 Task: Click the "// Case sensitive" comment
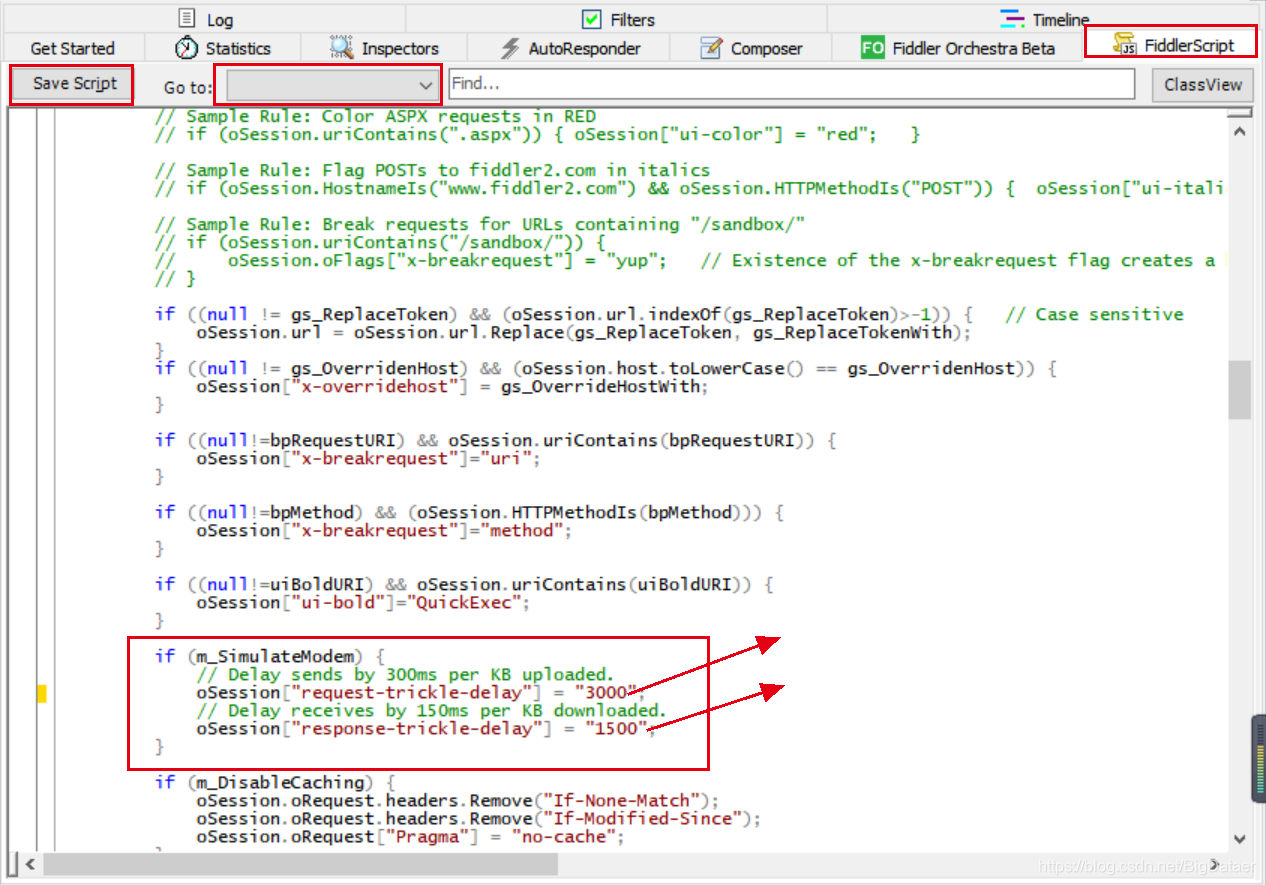click(x=1094, y=314)
